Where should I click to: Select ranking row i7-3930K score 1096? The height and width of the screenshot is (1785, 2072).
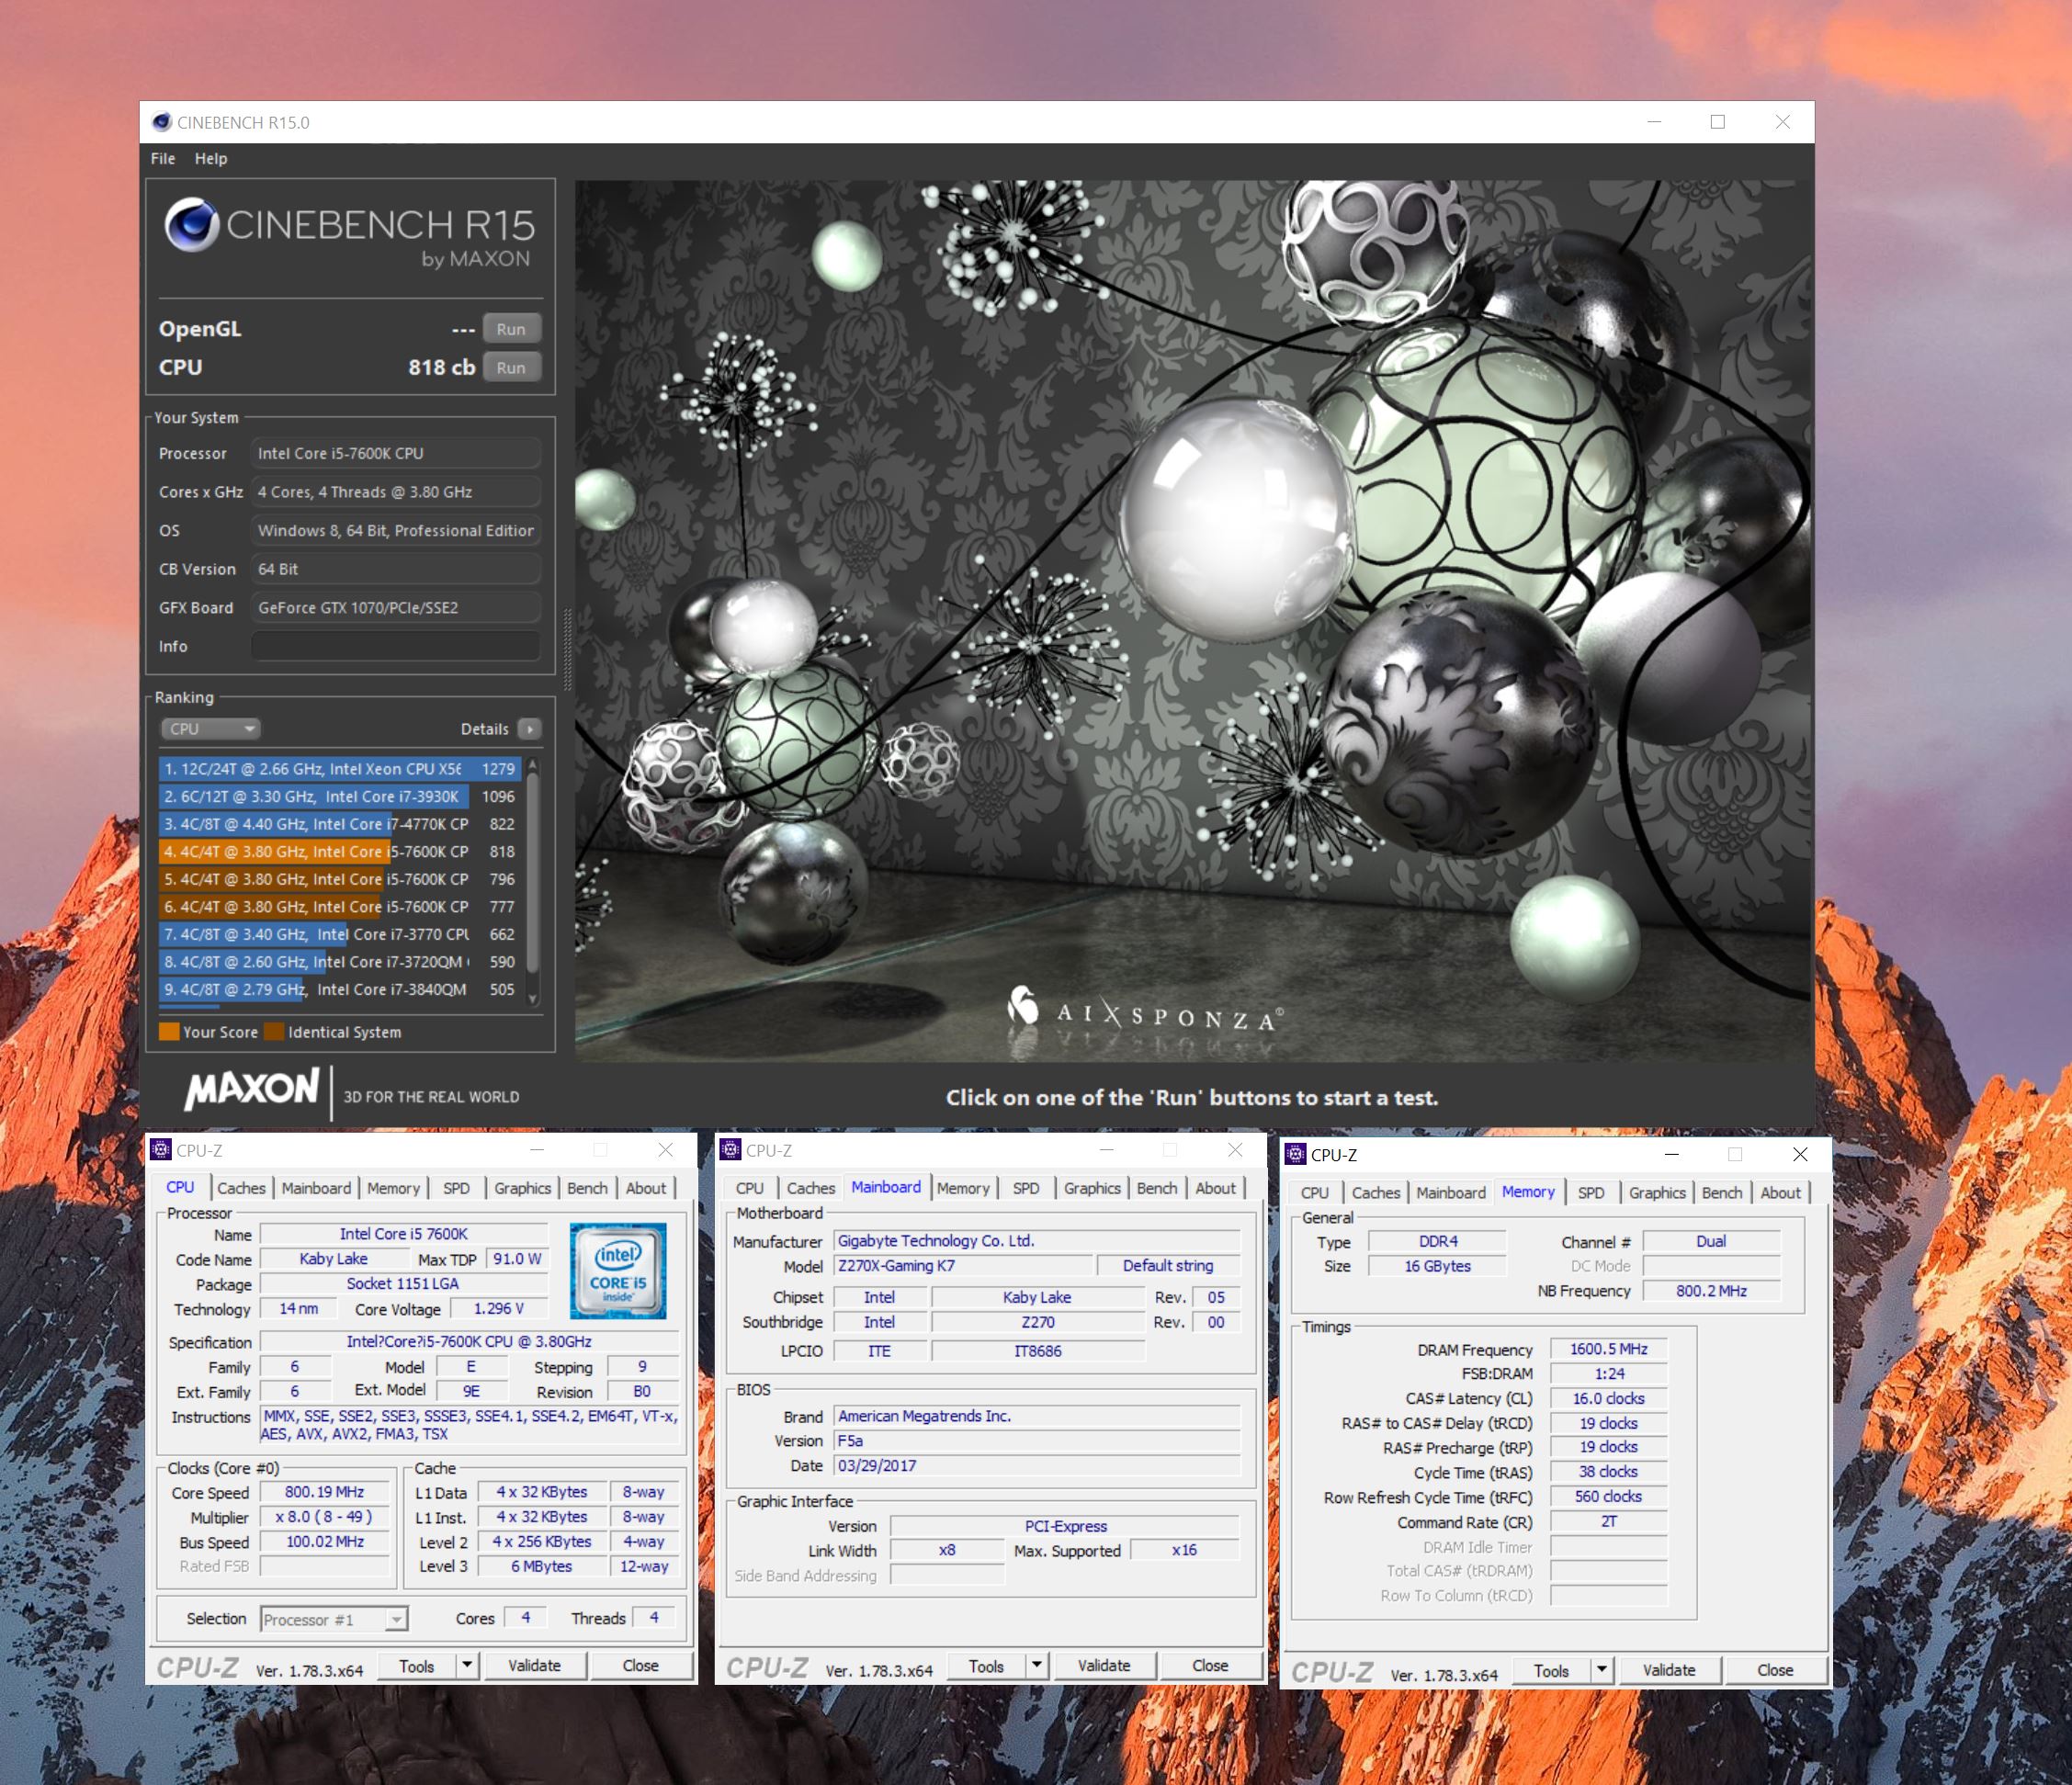coord(340,797)
